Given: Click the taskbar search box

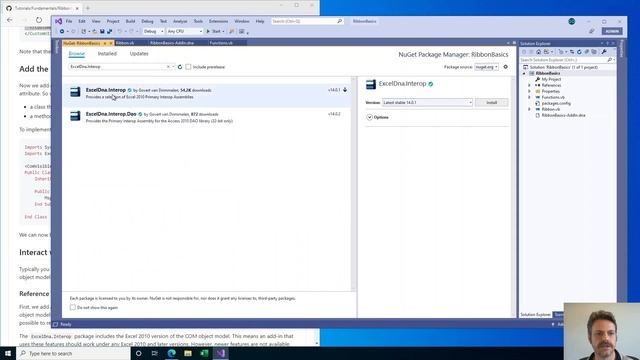Looking at the screenshot, I should (x=73, y=353).
